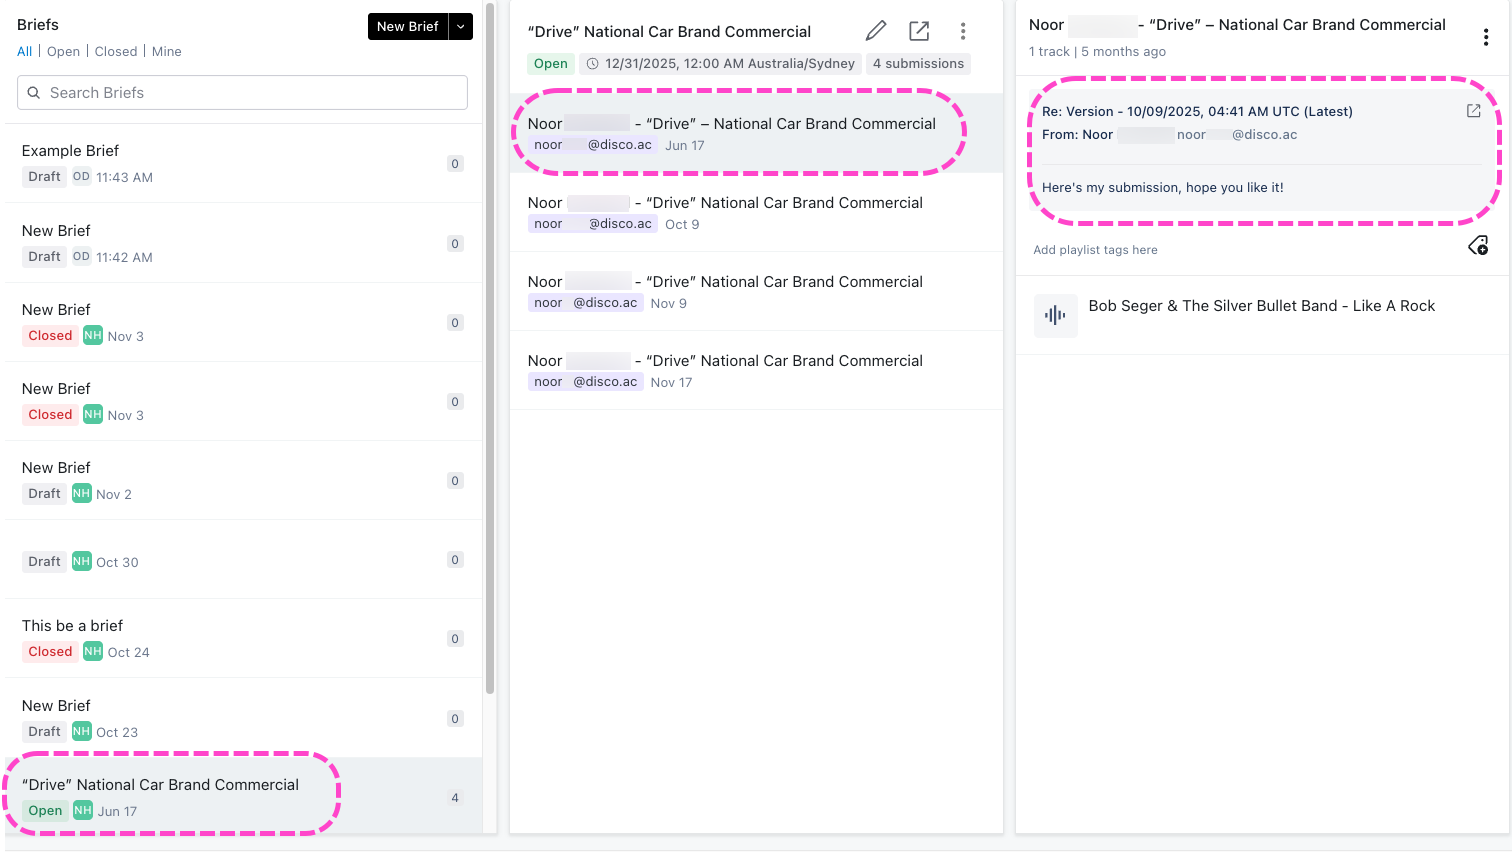1512x852 pixels.
Task: Filter briefs by Open
Action: (x=63, y=51)
